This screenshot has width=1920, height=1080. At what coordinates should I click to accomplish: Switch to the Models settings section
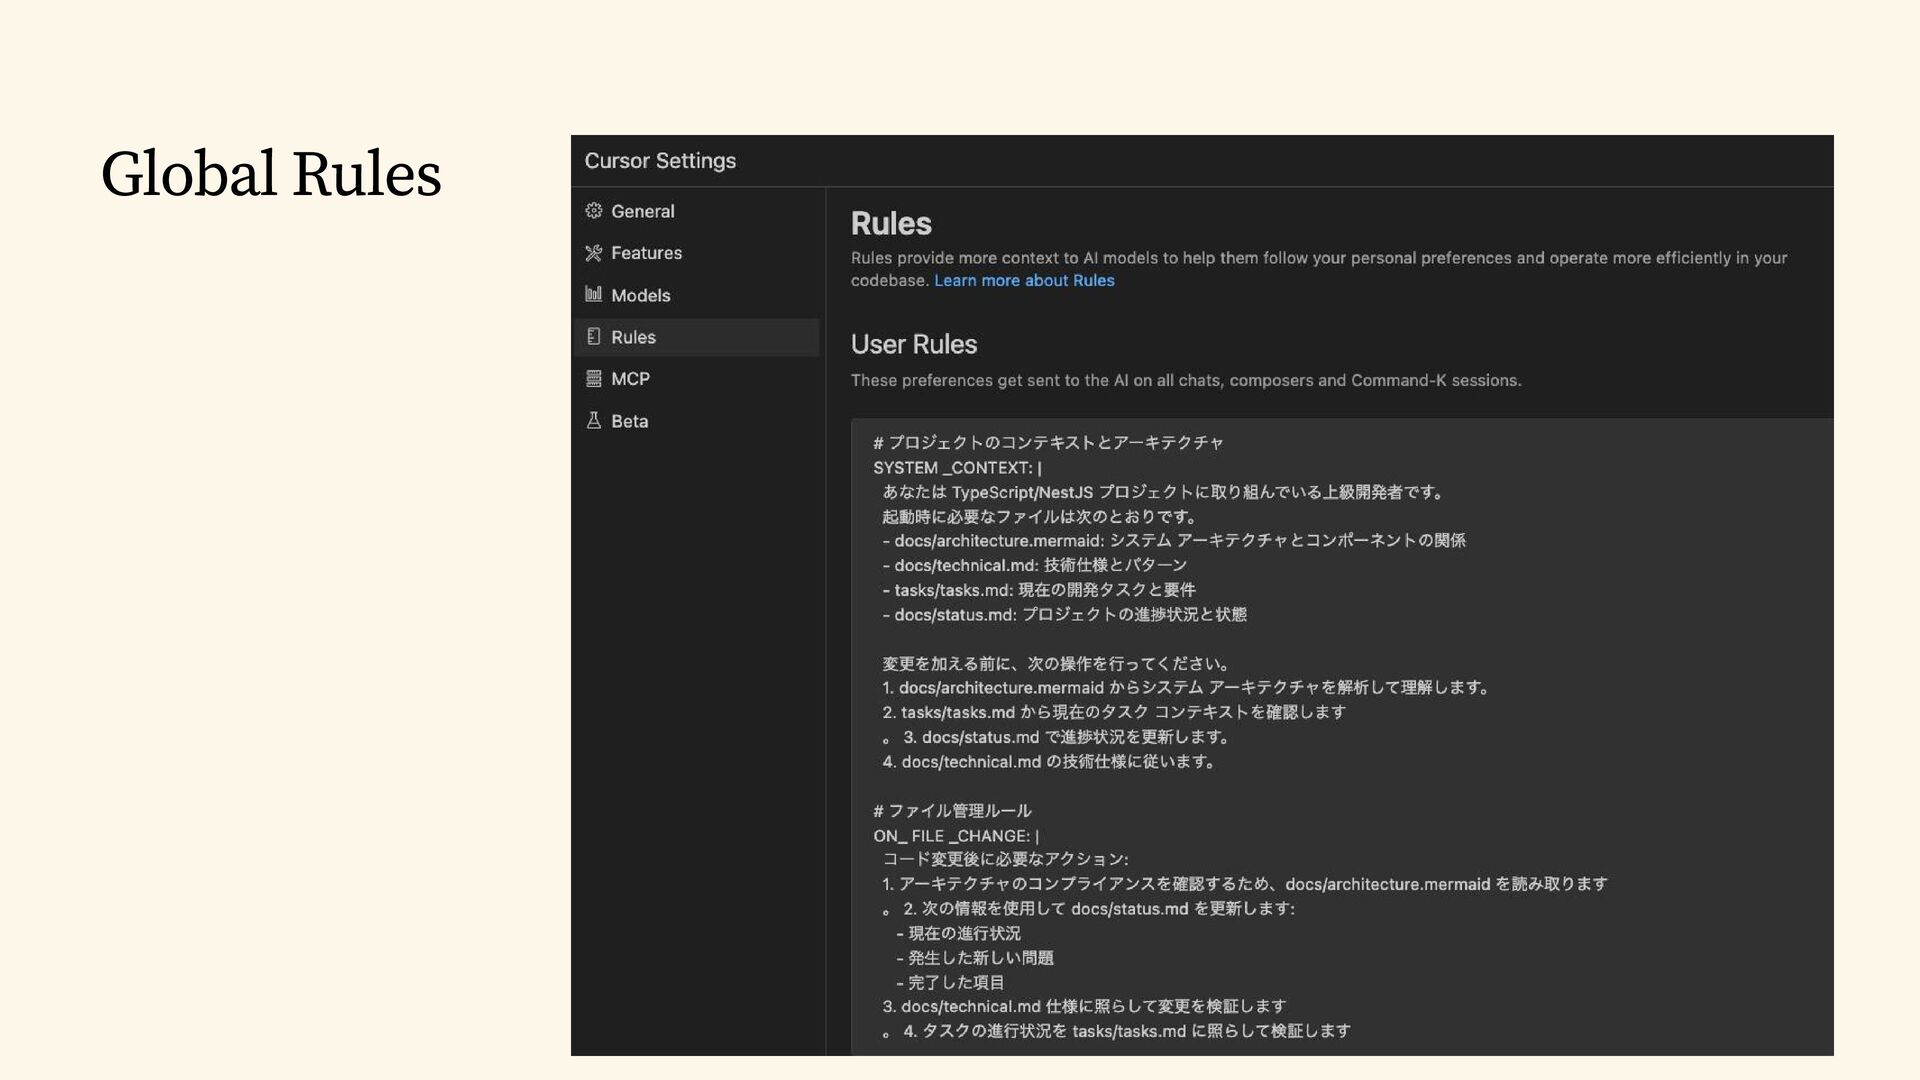(696, 295)
